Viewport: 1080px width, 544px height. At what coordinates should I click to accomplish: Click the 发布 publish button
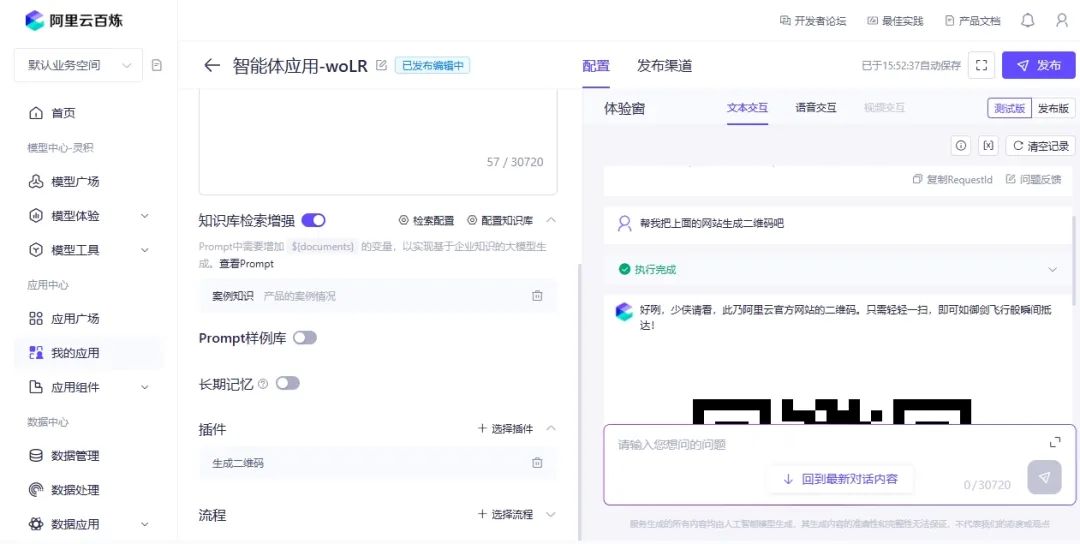click(x=1039, y=65)
